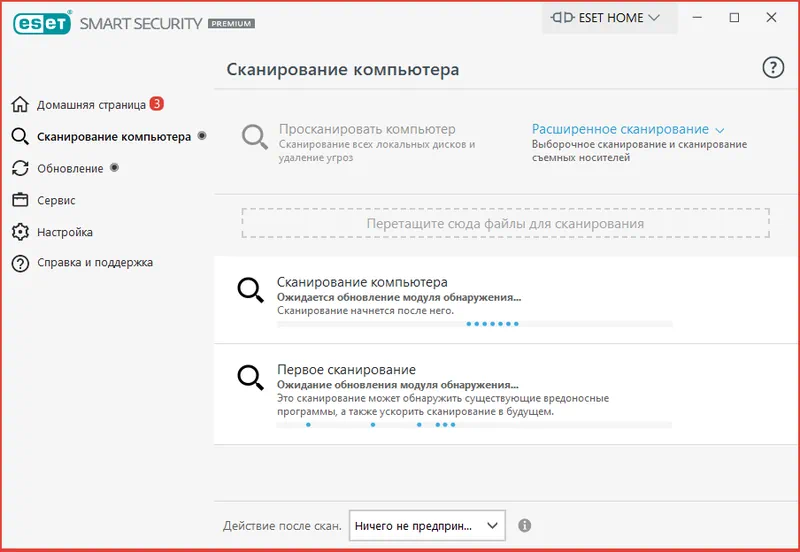Open help with the question mark icon
The image size is (800, 552).
pyautogui.click(x=773, y=67)
